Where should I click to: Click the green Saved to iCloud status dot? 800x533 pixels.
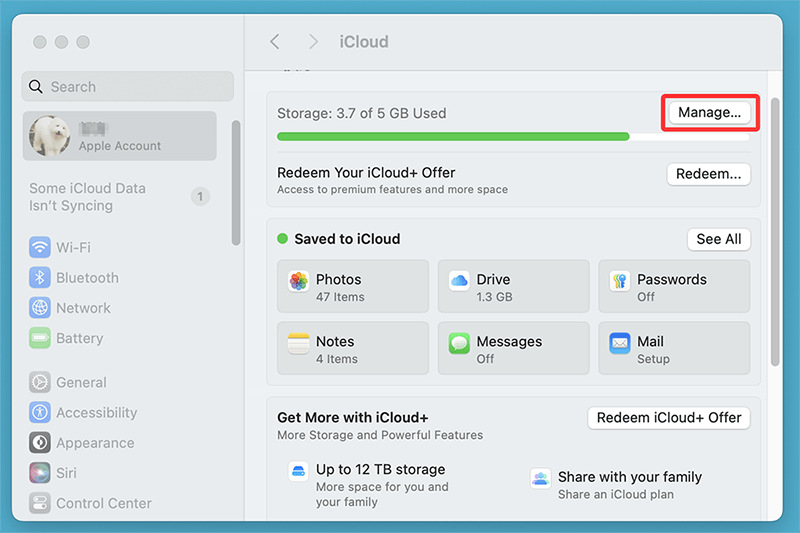(x=282, y=239)
